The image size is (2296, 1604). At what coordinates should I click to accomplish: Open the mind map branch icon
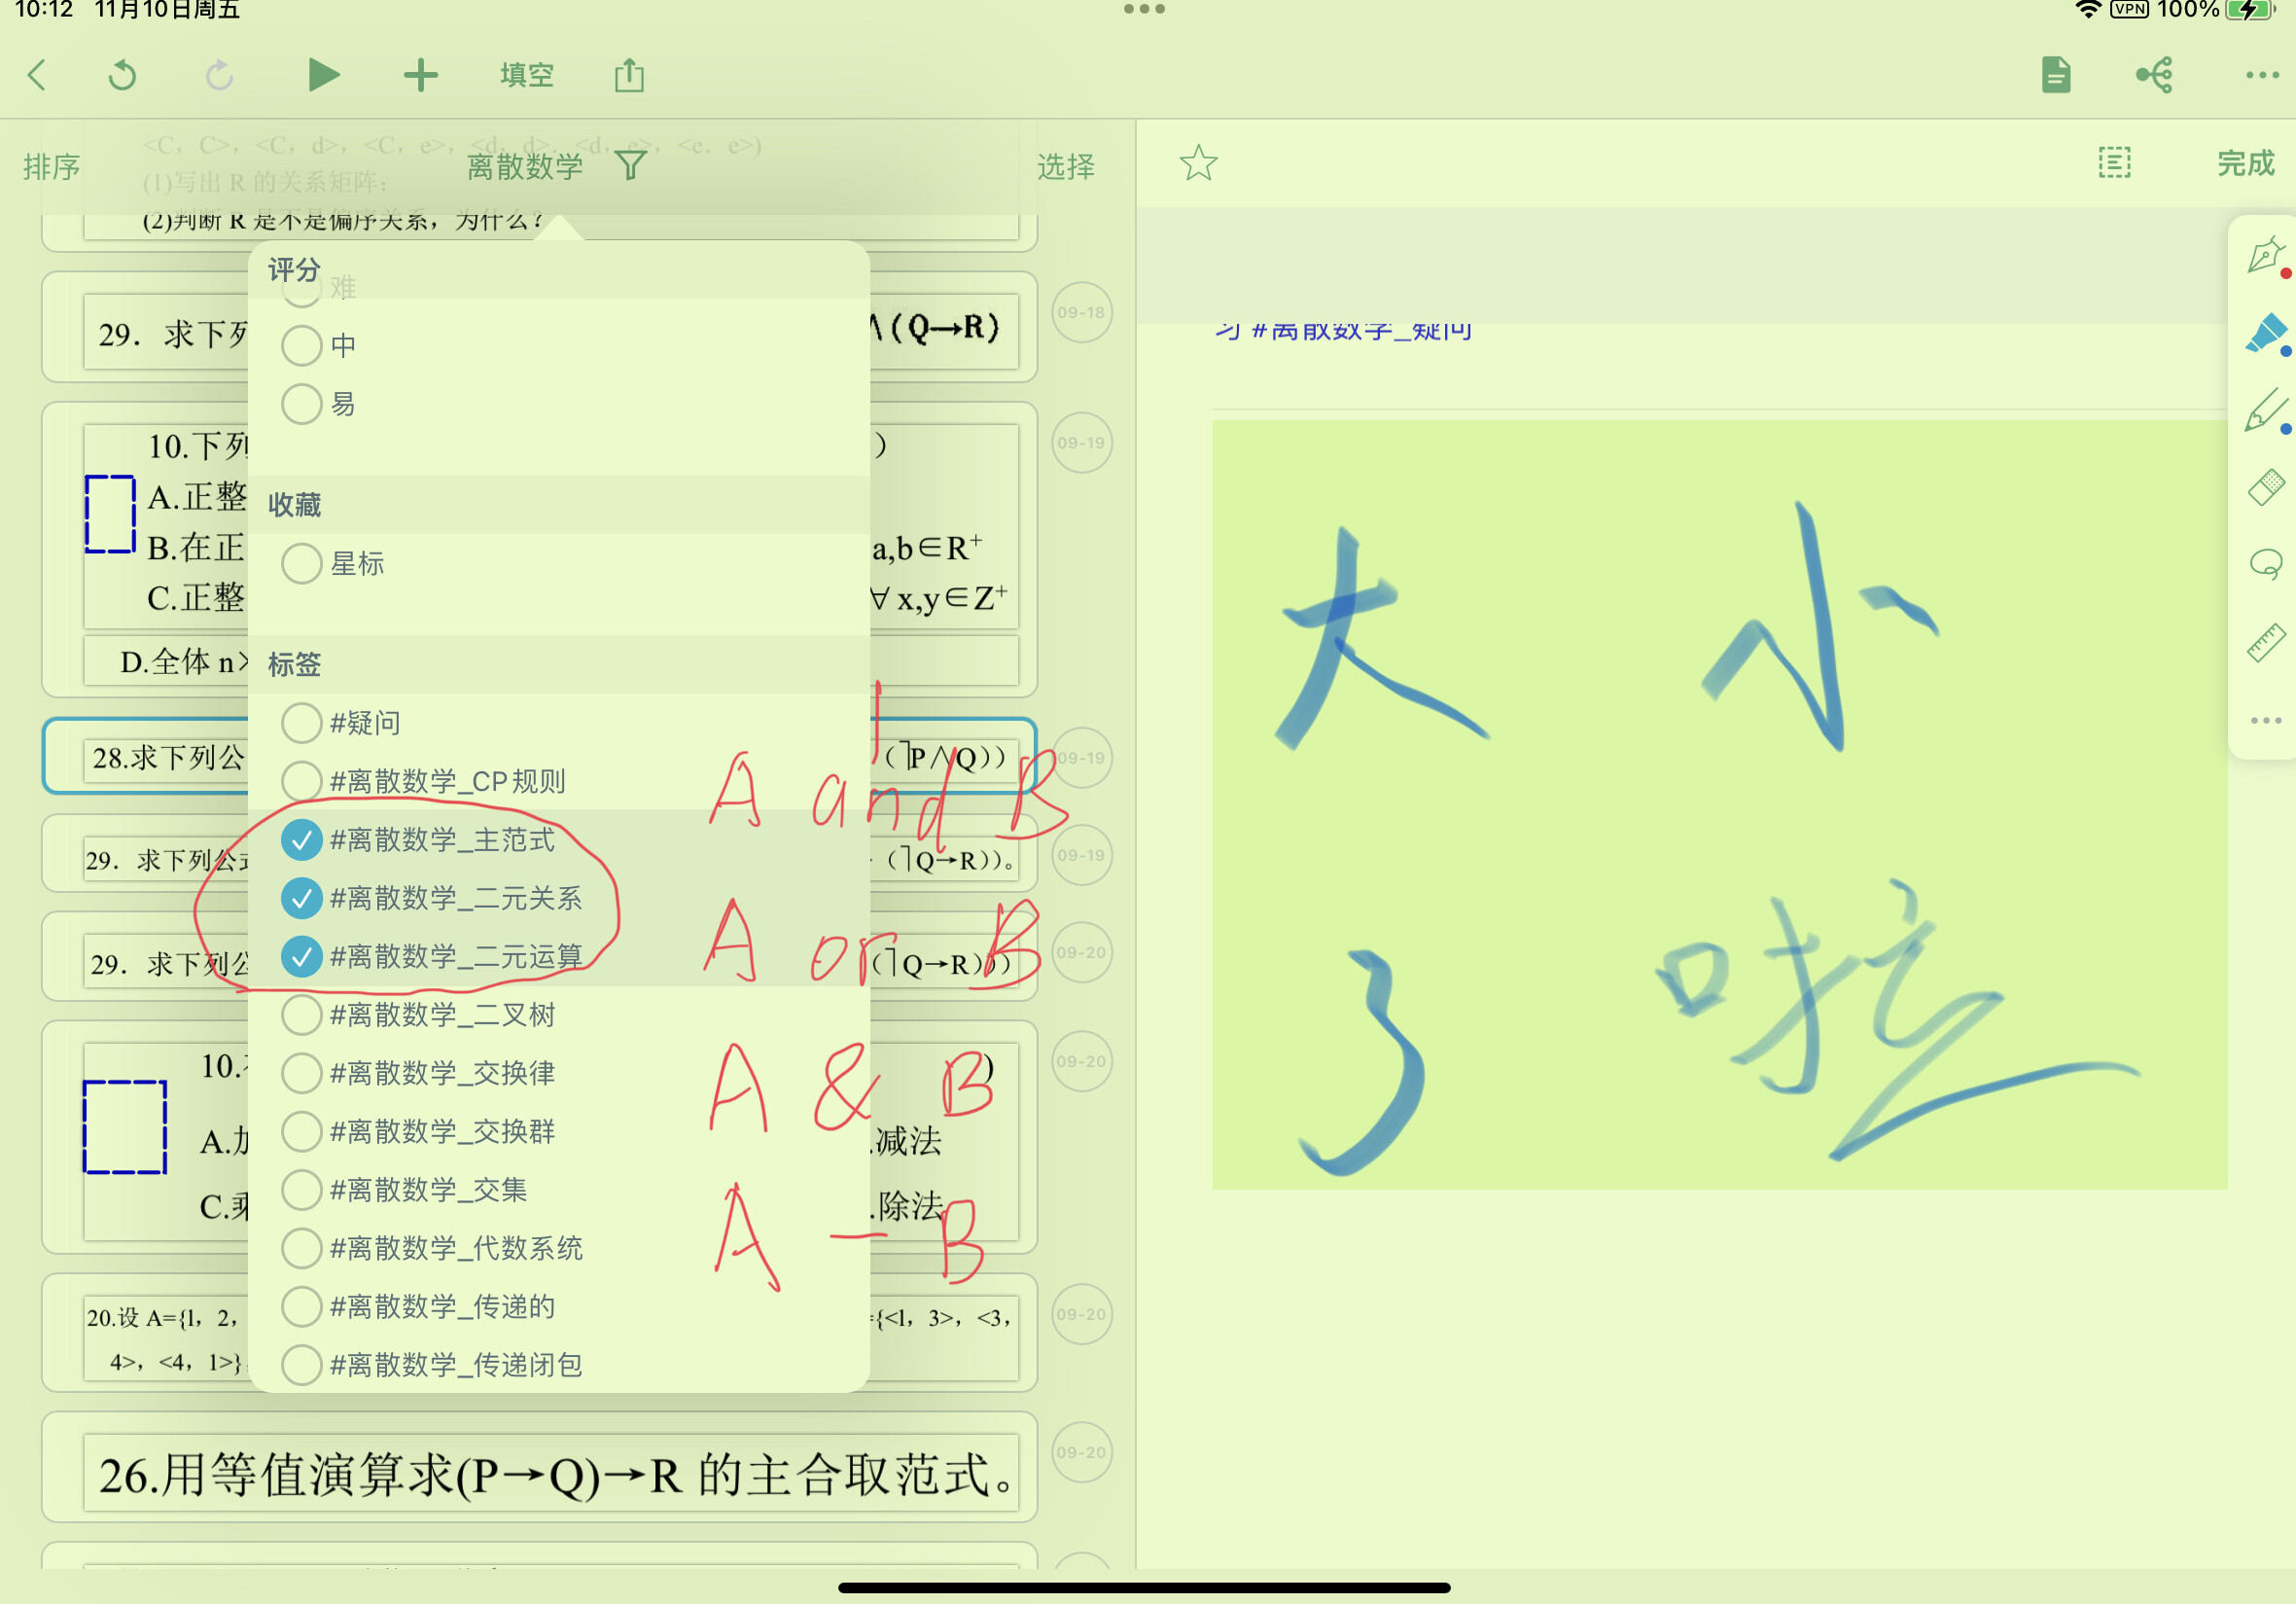tap(2154, 75)
